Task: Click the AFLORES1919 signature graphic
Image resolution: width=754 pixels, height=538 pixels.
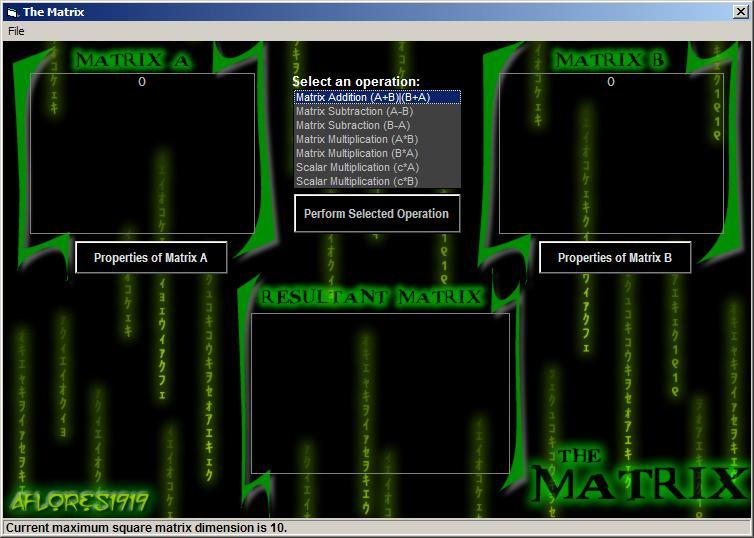Action: tap(79, 501)
